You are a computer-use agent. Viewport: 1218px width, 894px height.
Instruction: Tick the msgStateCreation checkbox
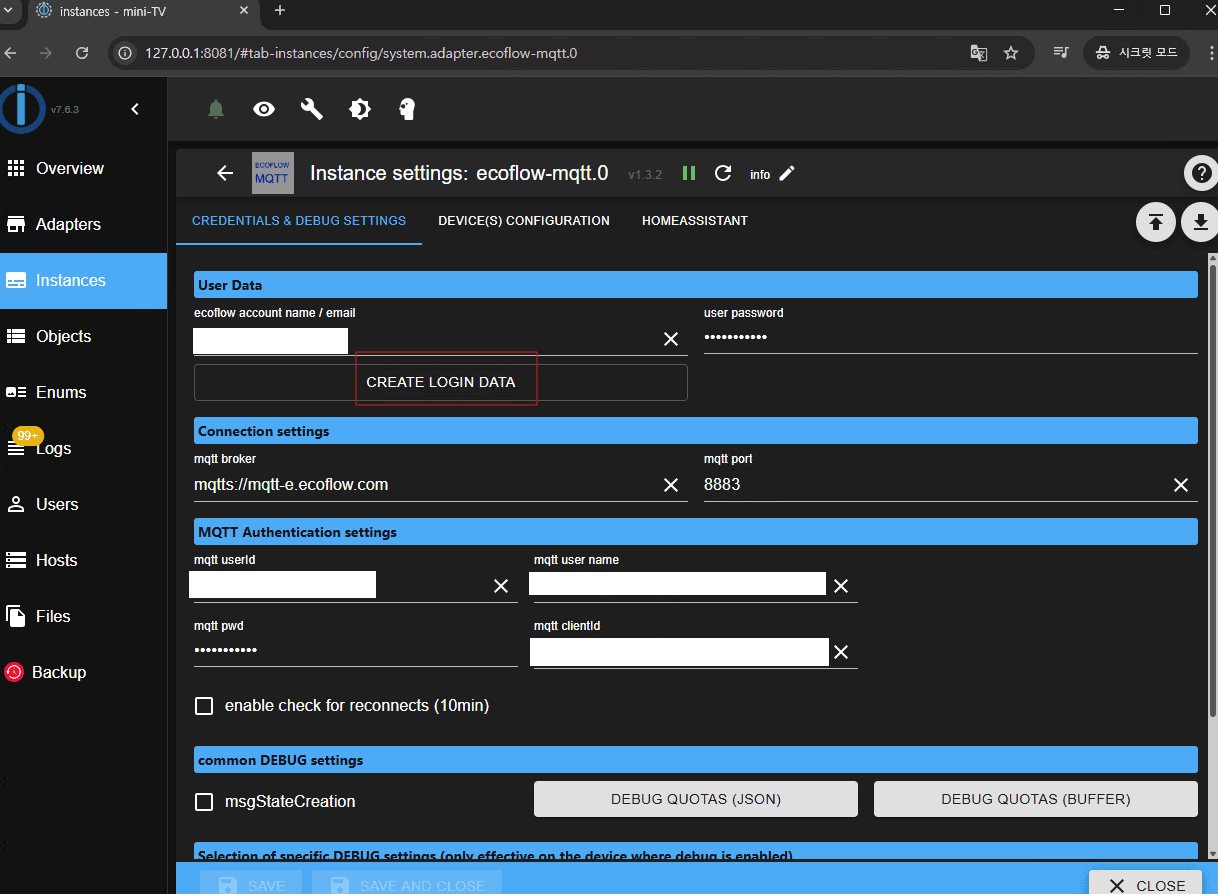click(x=204, y=802)
